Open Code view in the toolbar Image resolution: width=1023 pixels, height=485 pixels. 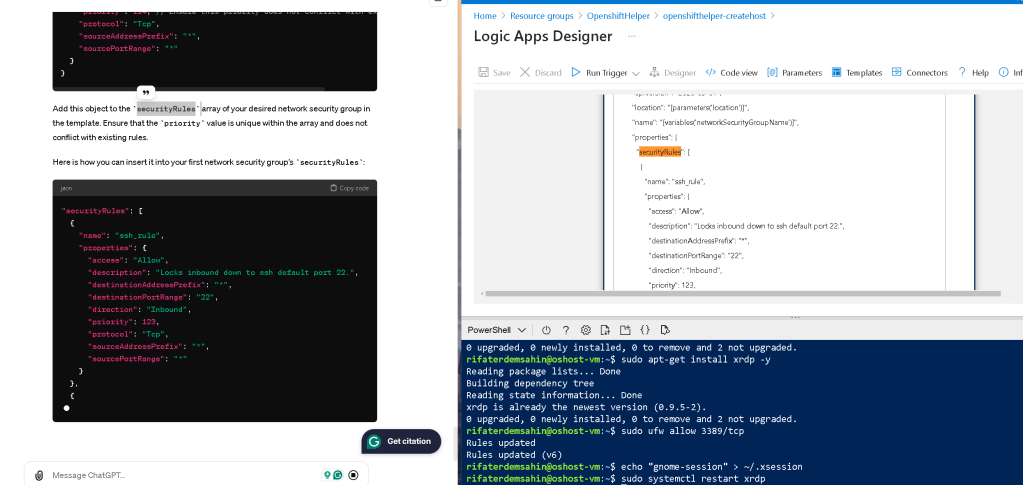point(731,72)
